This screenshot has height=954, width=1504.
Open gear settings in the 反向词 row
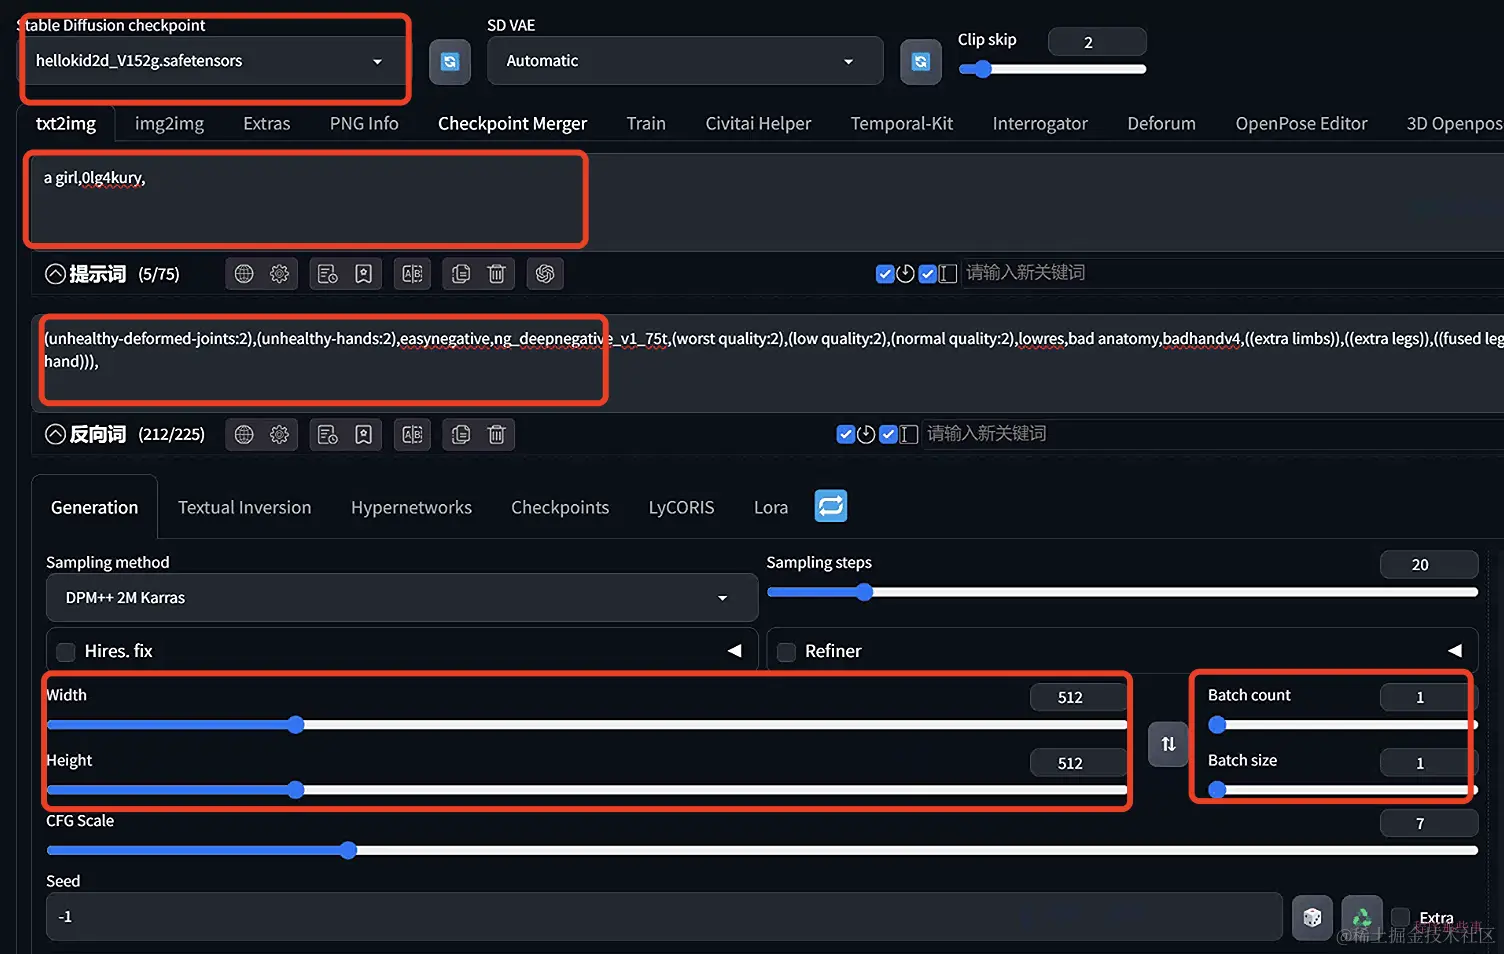280,434
